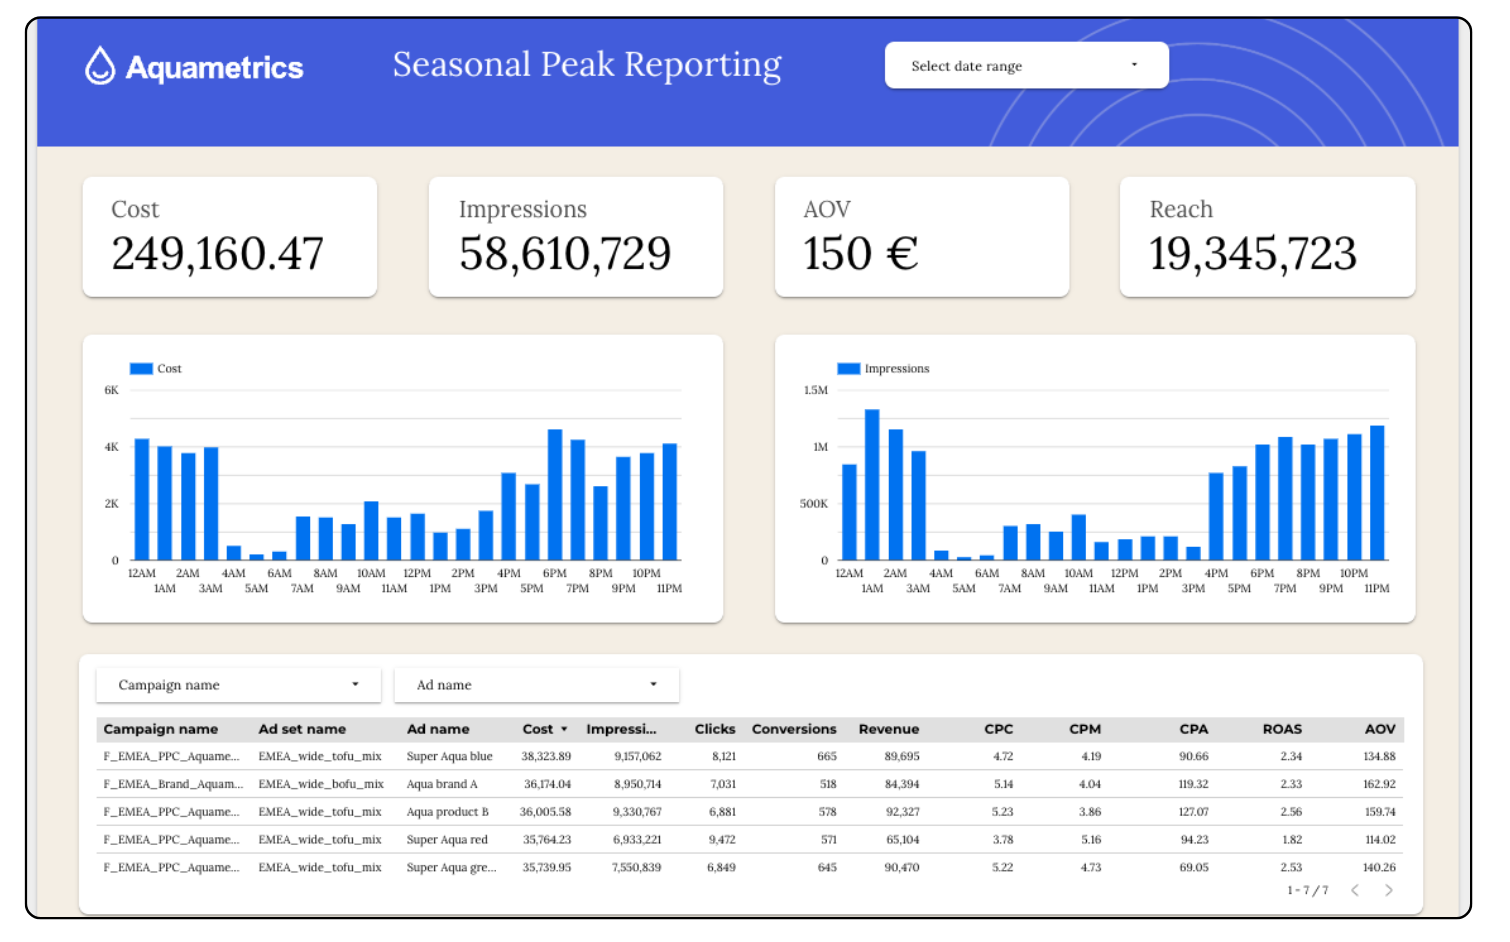Image resolution: width=1510 pixels, height=942 pixels.
Task: Expand the Campaign name filter dropdown
Action: pyautogui.click(x=238, y=685)
